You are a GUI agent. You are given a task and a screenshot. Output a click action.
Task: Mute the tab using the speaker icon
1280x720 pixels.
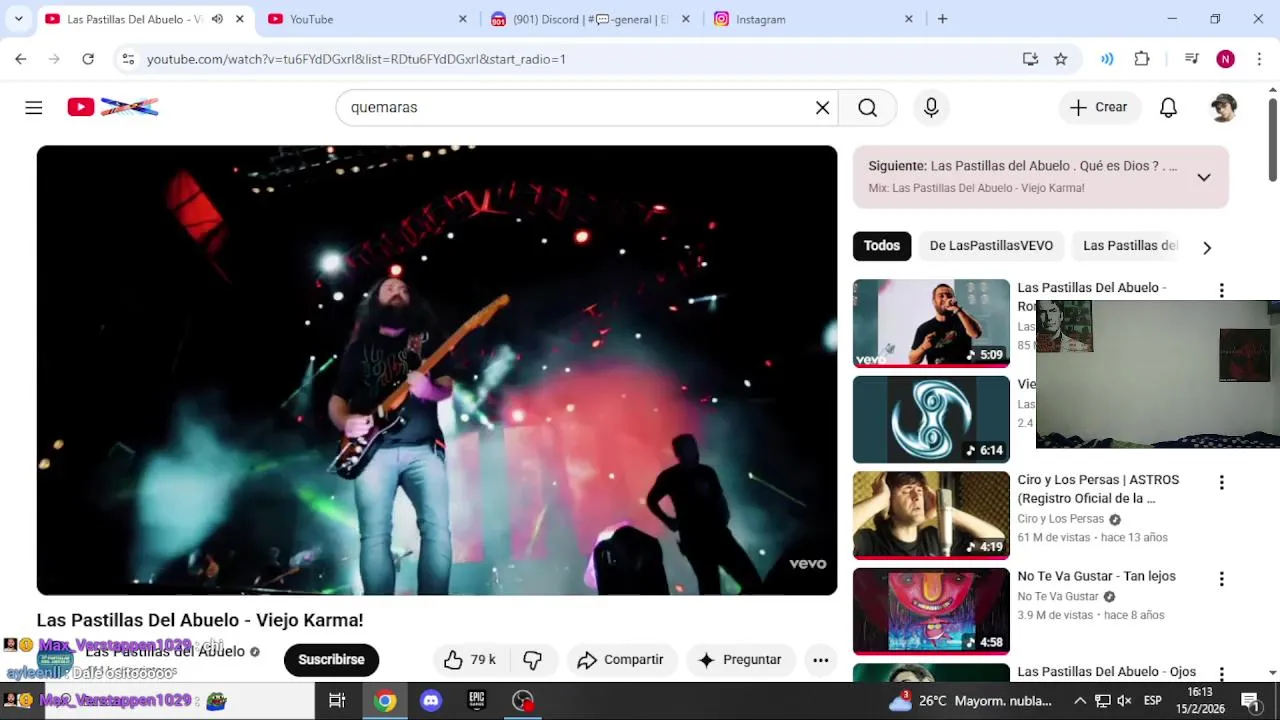point(217,19)
